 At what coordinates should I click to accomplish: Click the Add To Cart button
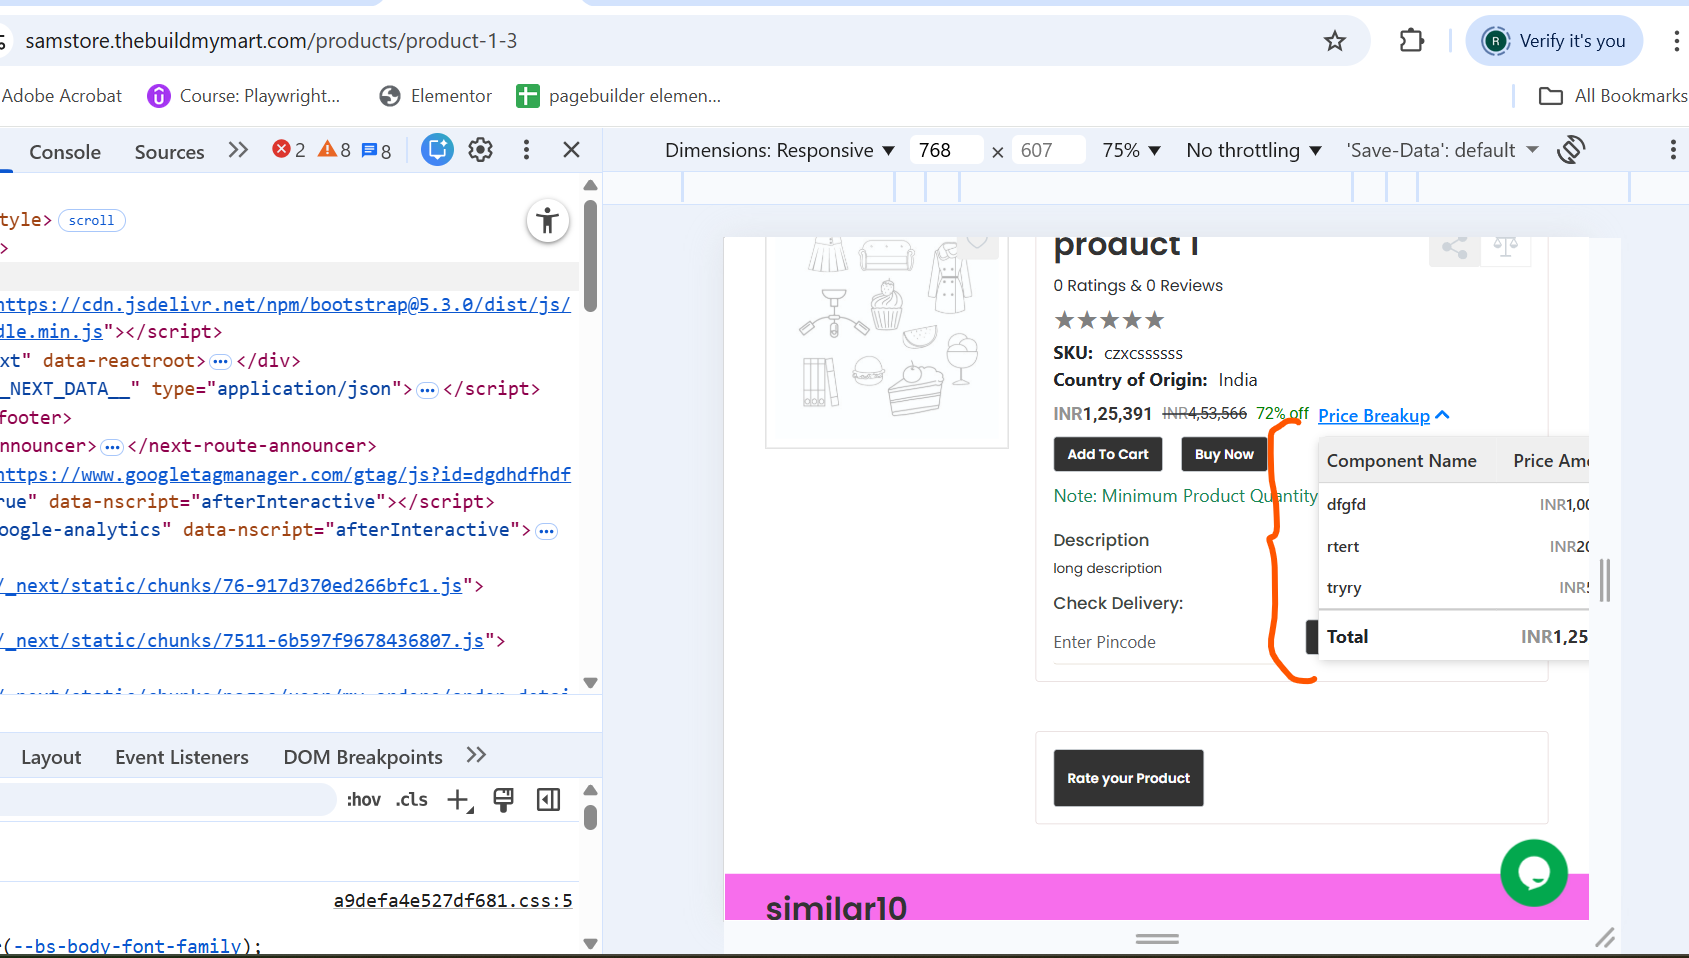1108,454
